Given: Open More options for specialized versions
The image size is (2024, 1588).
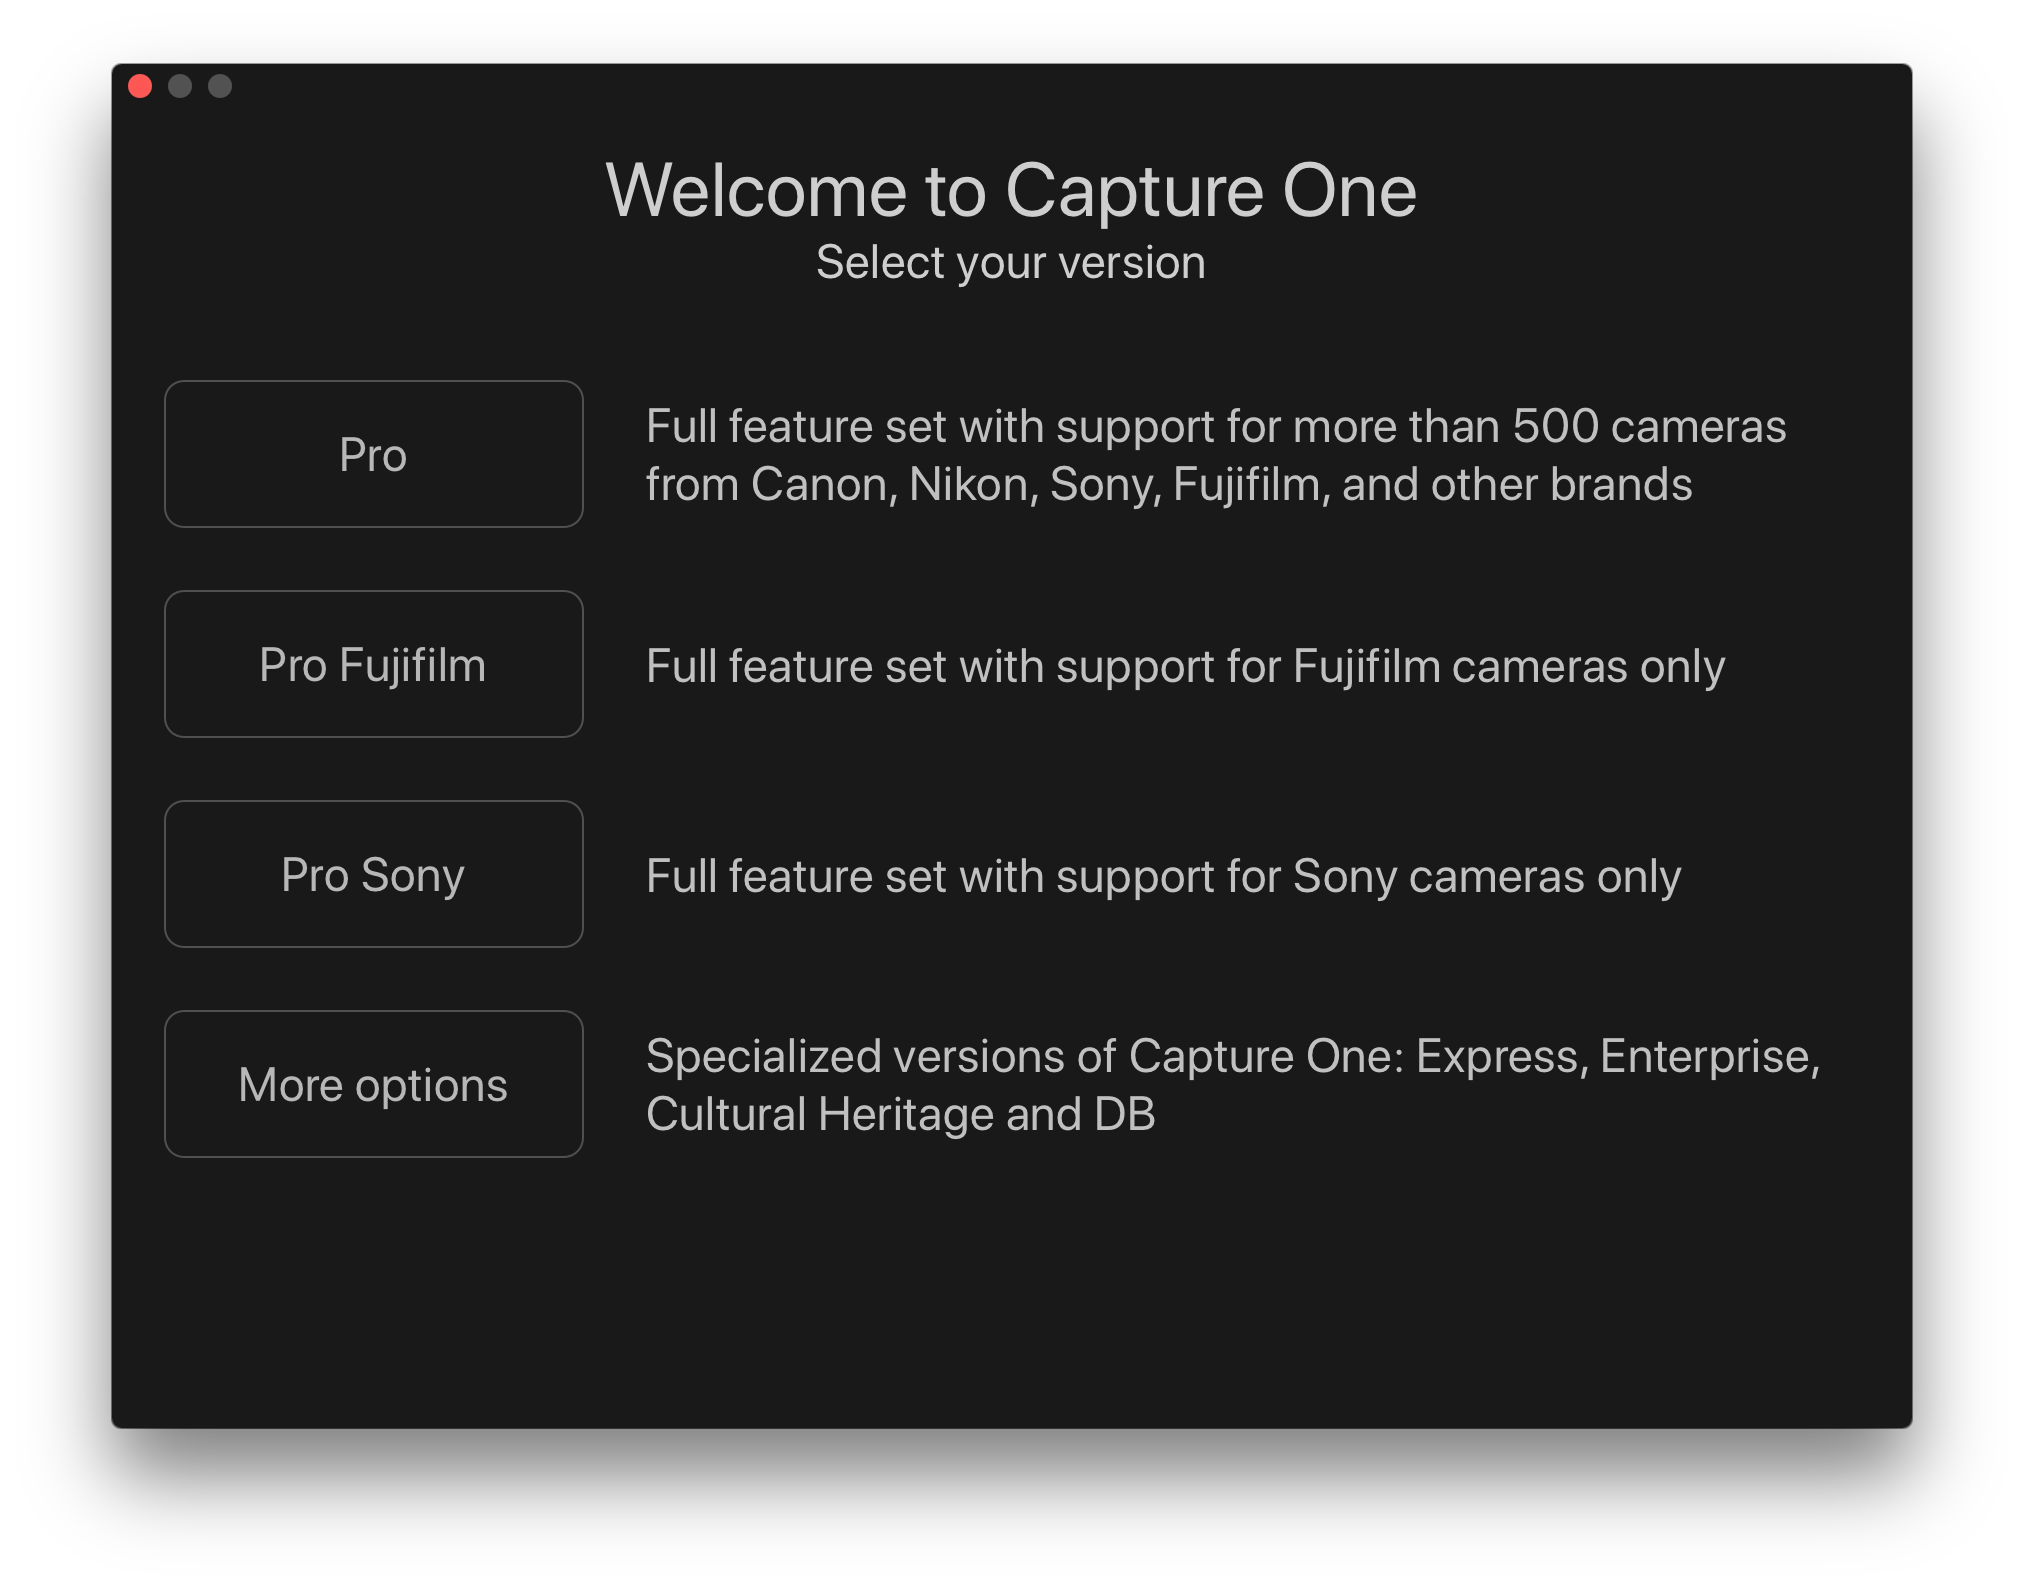Looking at the screenshot, I should coord(373,1084).
